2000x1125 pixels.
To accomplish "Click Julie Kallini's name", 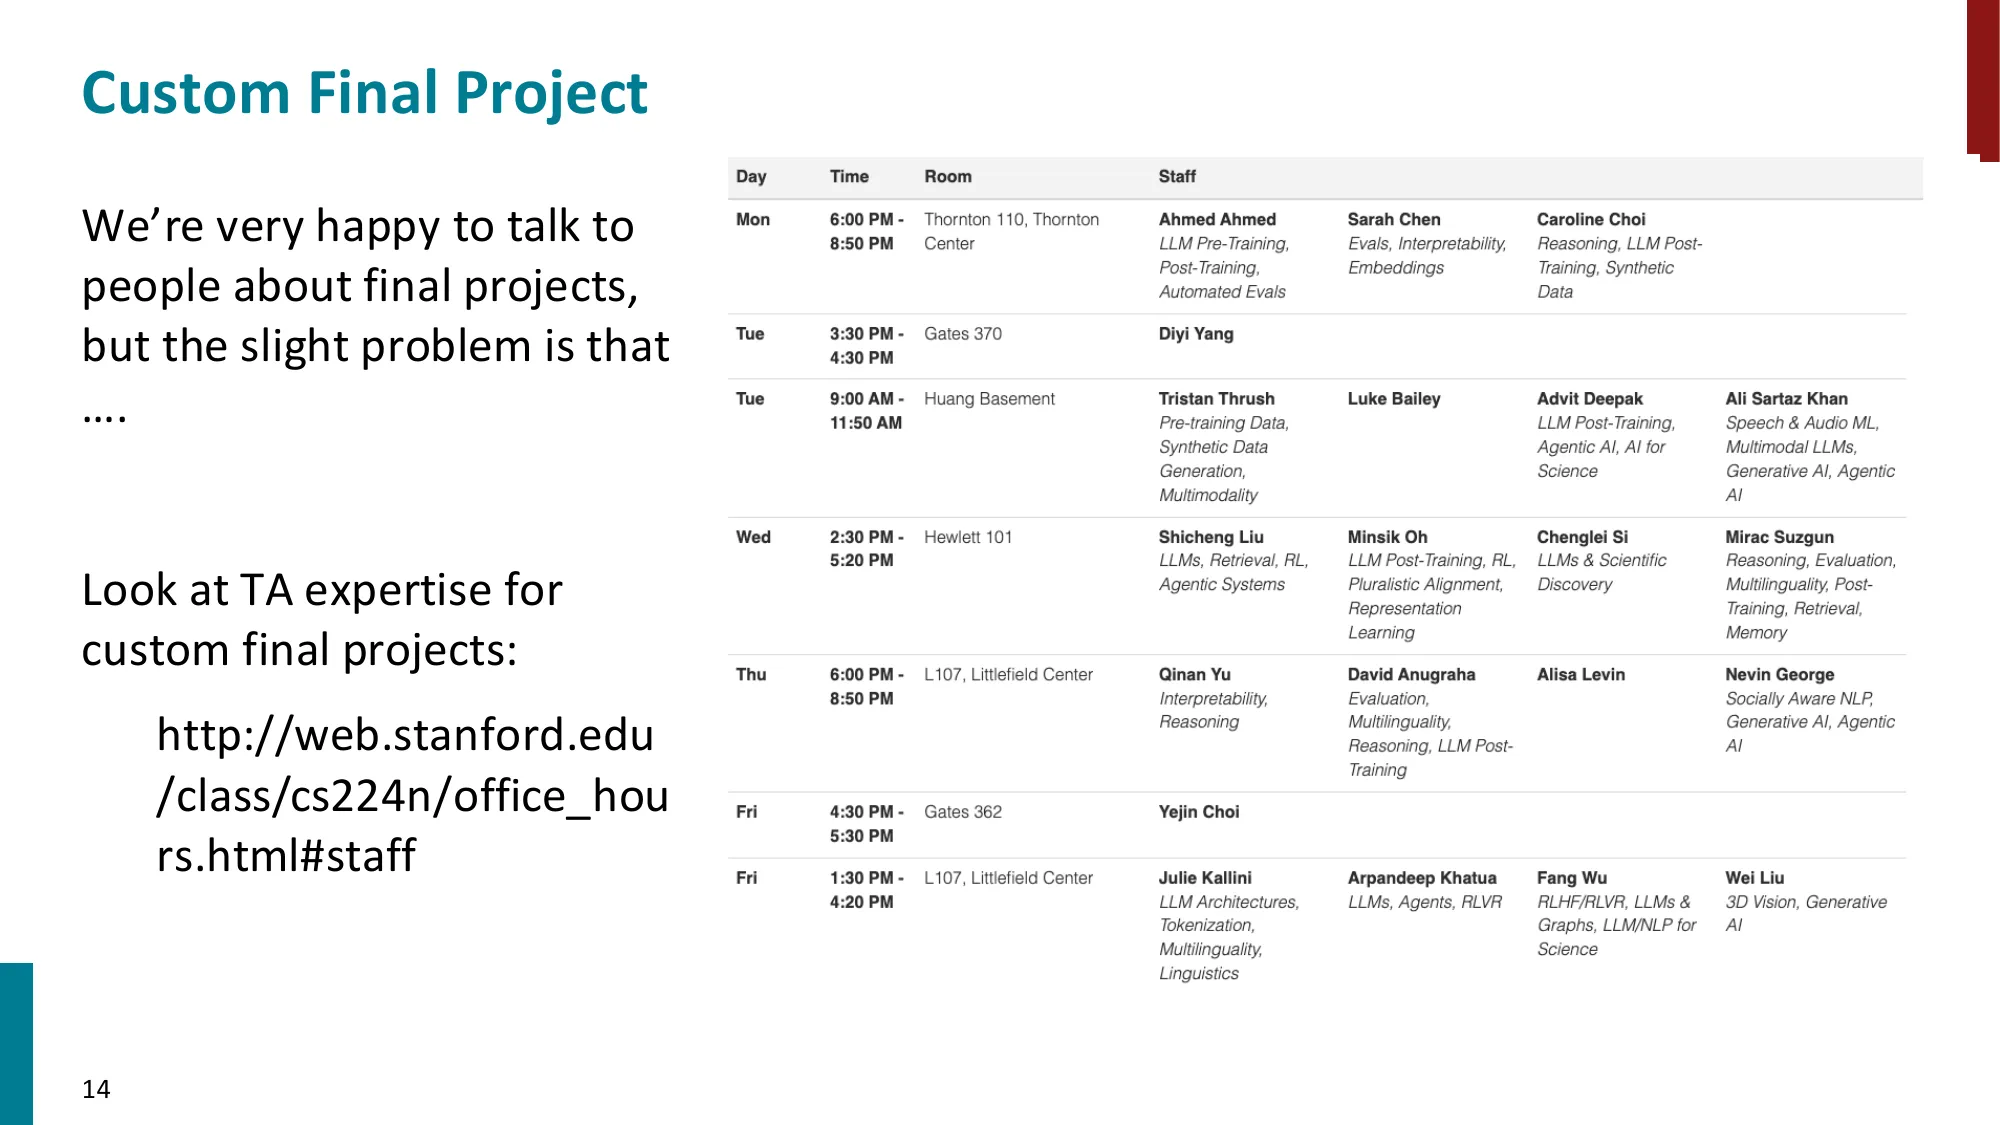I will [x=1204, y=878].
